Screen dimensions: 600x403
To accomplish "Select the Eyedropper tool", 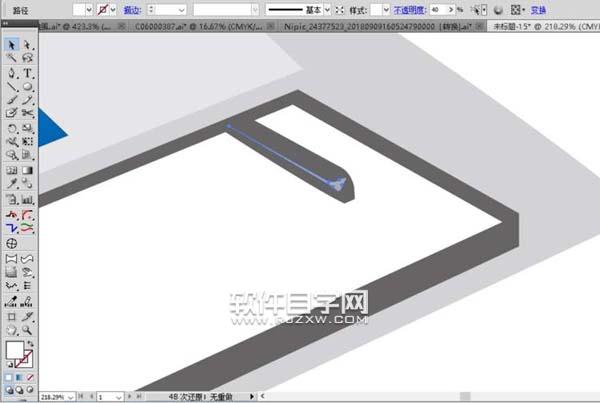I will (11, 183).
